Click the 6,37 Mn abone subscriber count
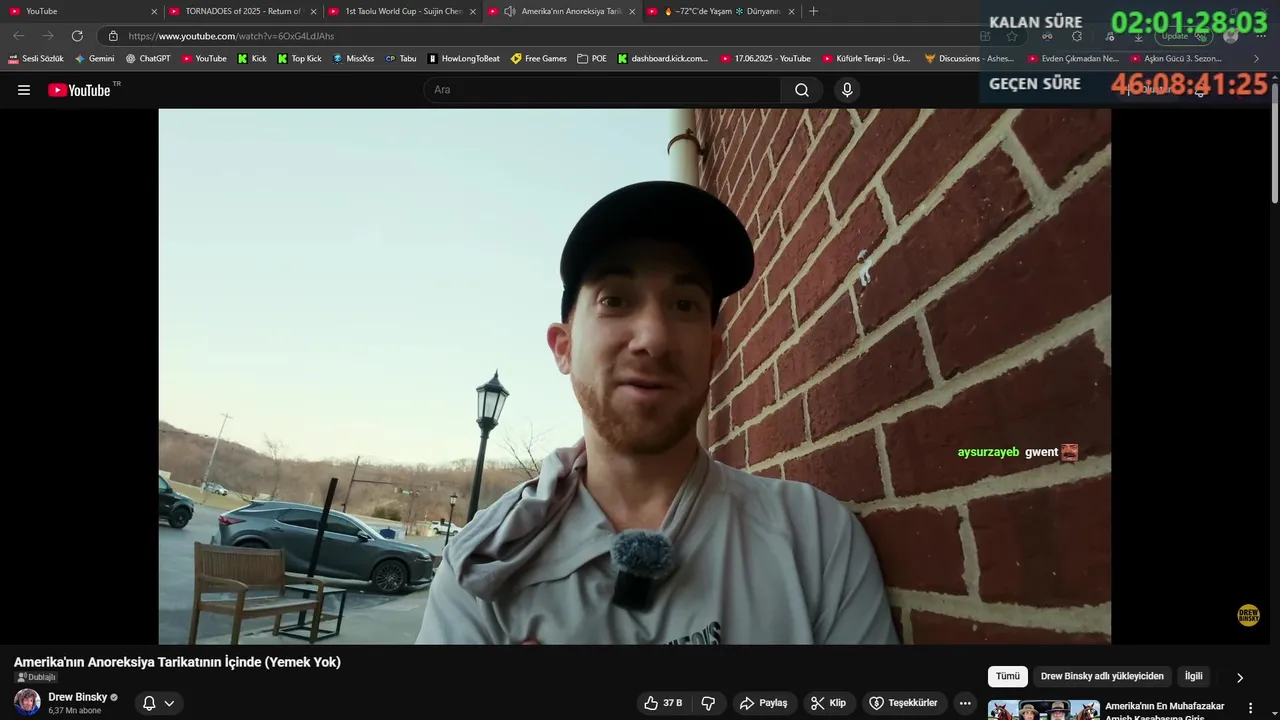Viewport: 1280px width, 720px height. pos(75,711)
